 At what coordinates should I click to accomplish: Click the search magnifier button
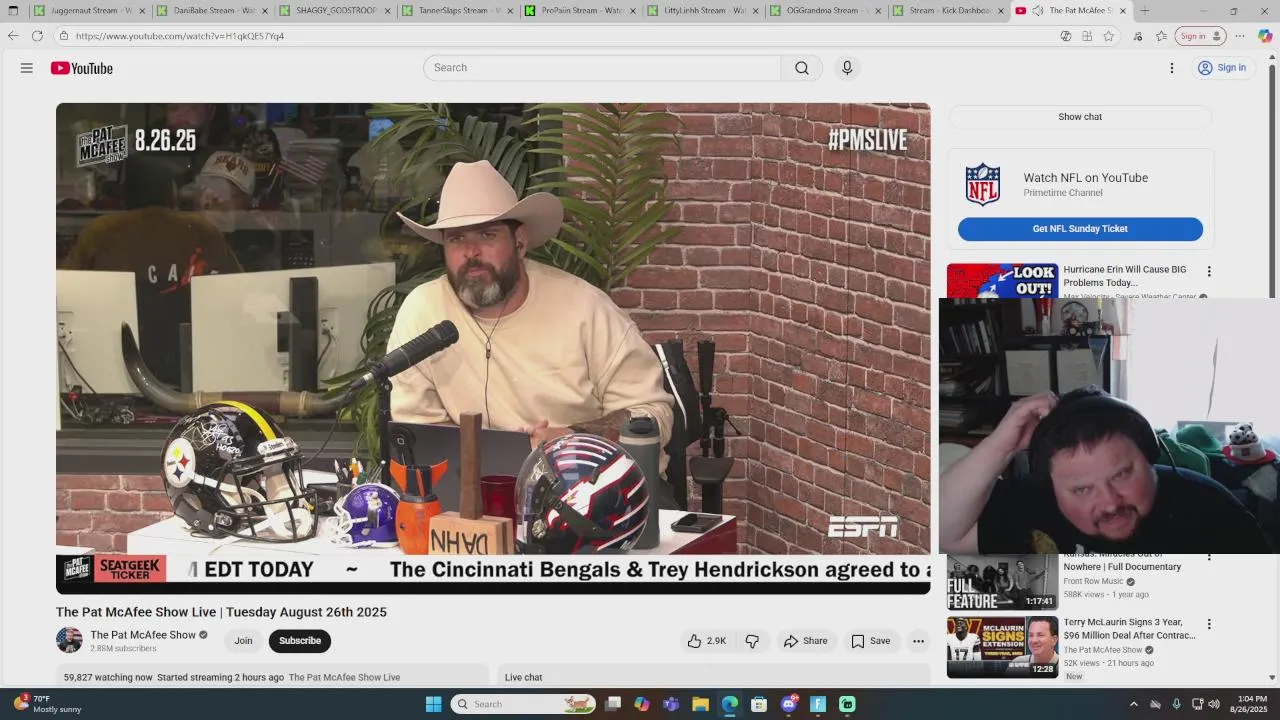click(x=802, y=68)
